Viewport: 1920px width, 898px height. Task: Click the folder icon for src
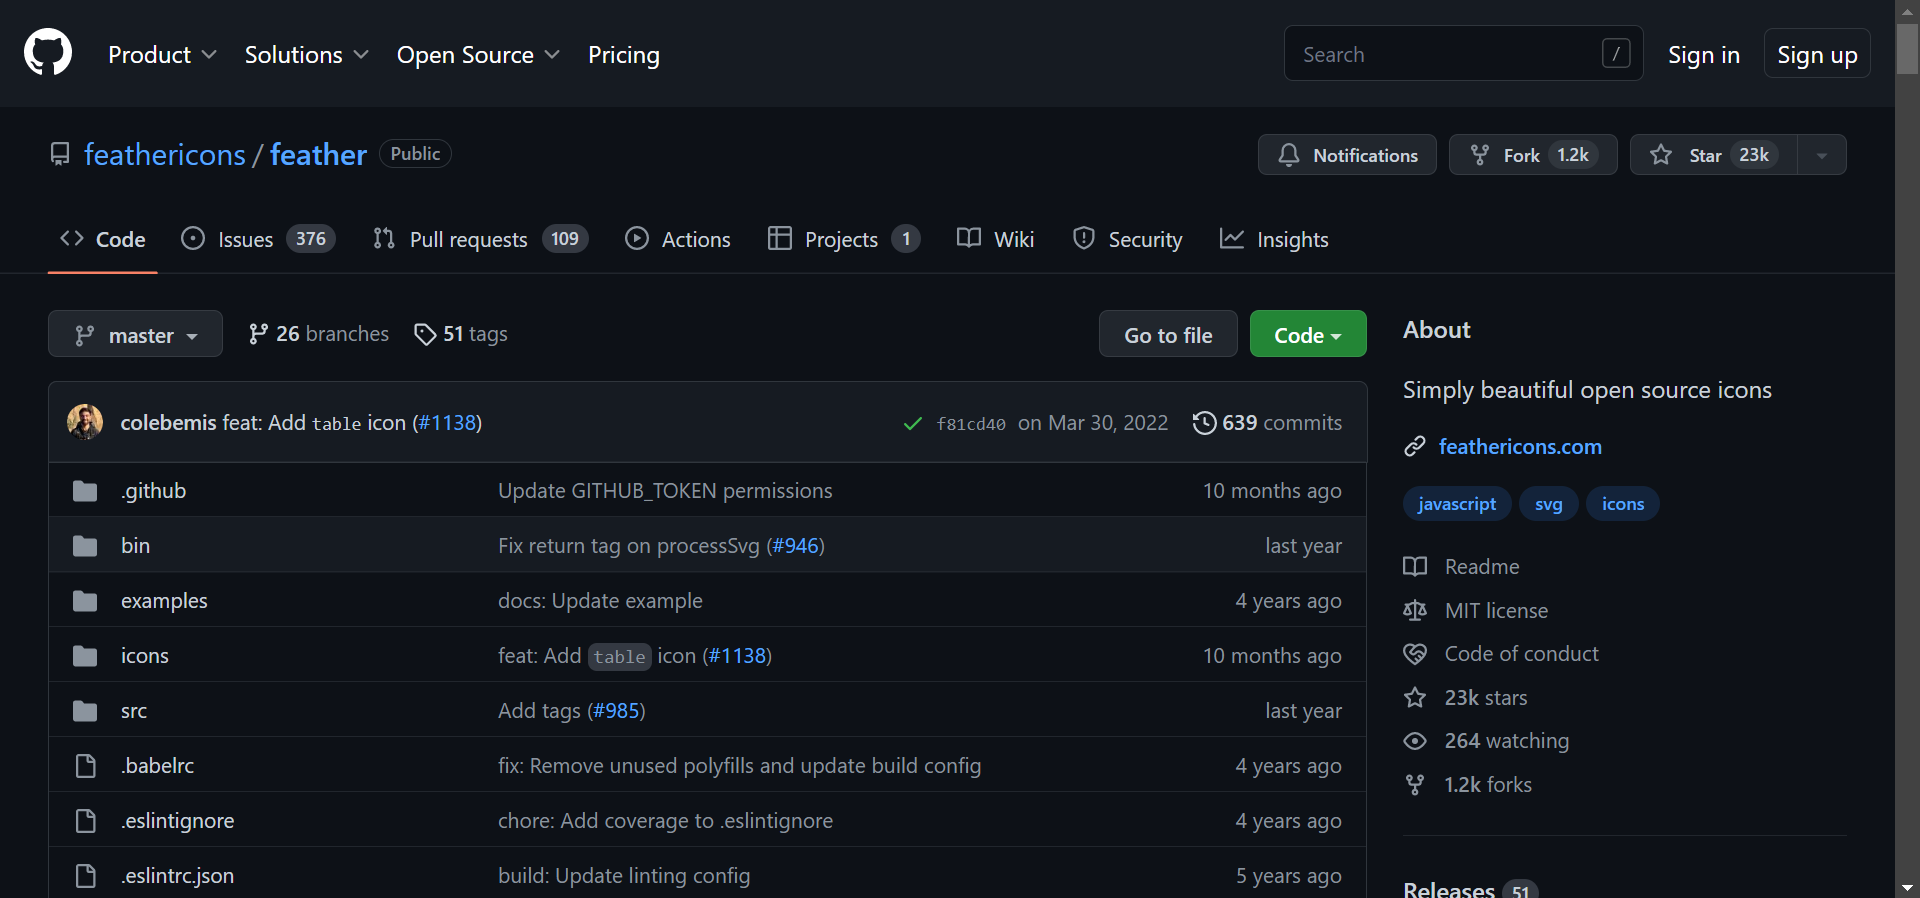coord(85,711)
